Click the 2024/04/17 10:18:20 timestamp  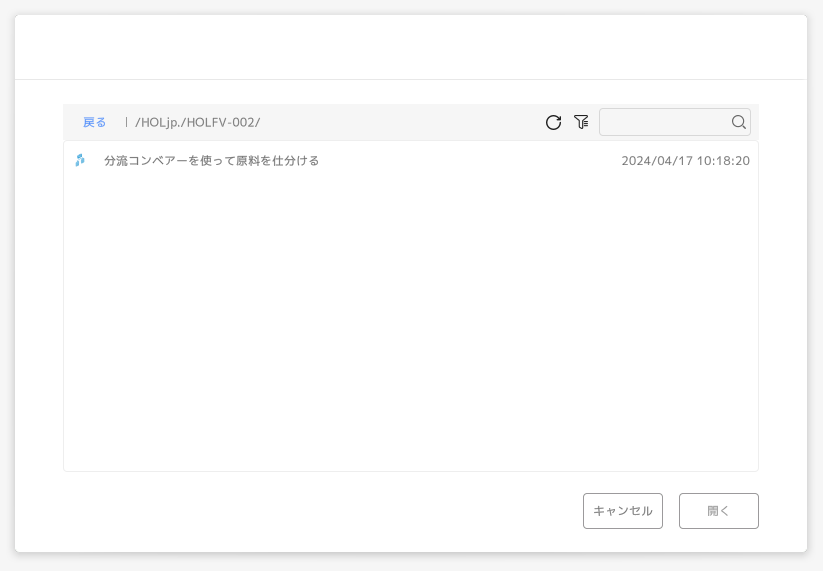coord(685,161)
